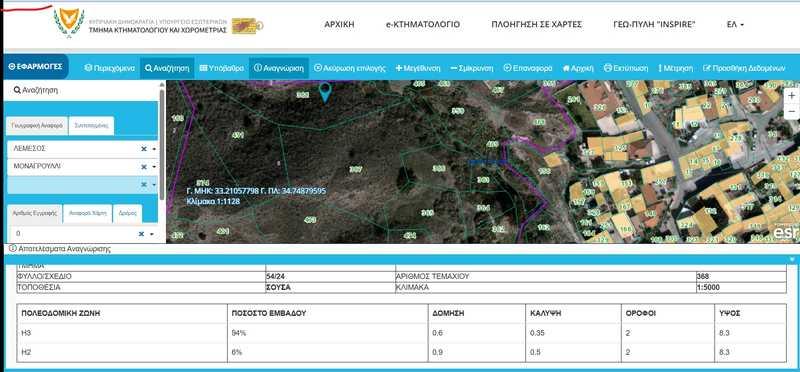Select the Σμίκρυνση zoom-out tool
The width and height of the screenshot is (800, 372).
(x=471, y=68)
